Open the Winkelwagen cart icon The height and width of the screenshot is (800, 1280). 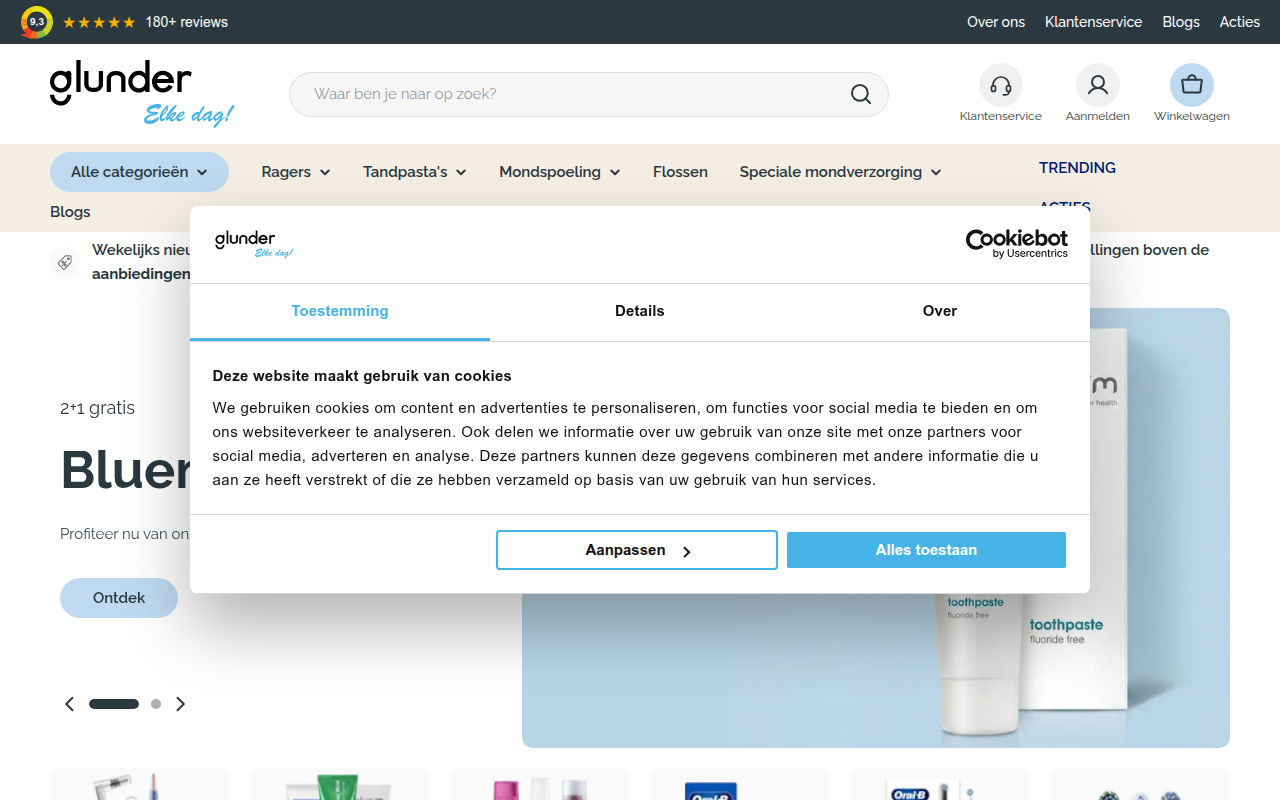(x=1191, y=86)
